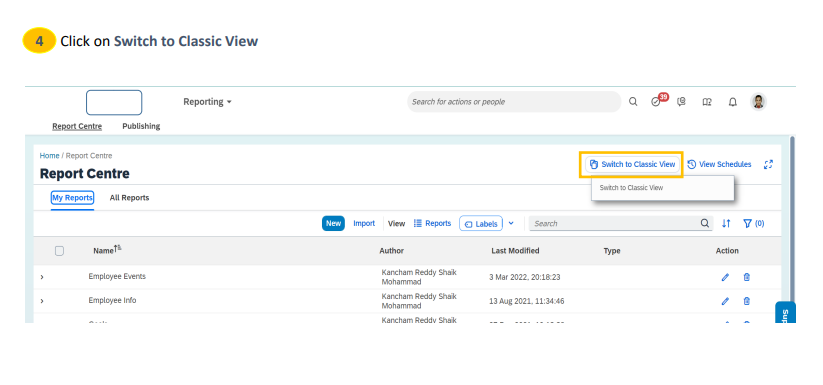This screenshot has width=823, height=385.
Task: Switch to the My Reports tab
Action: (72, 198)
